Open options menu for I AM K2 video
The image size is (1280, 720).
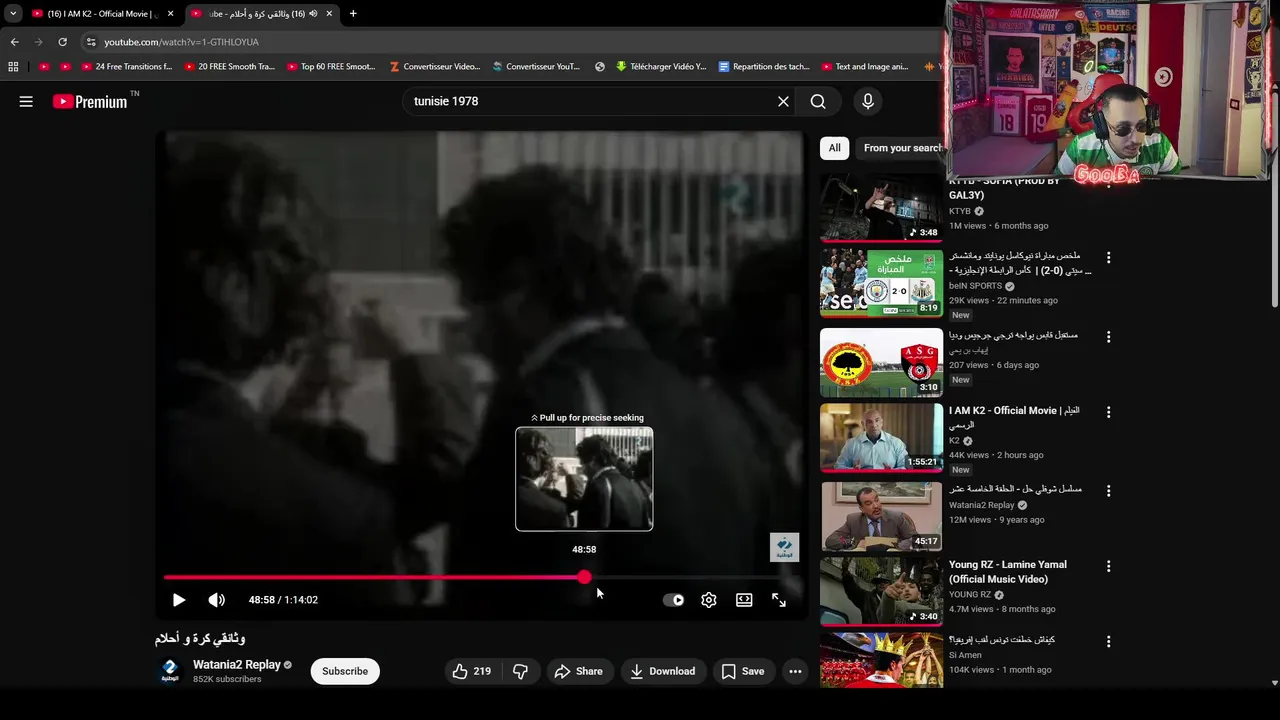(1108, 412)
